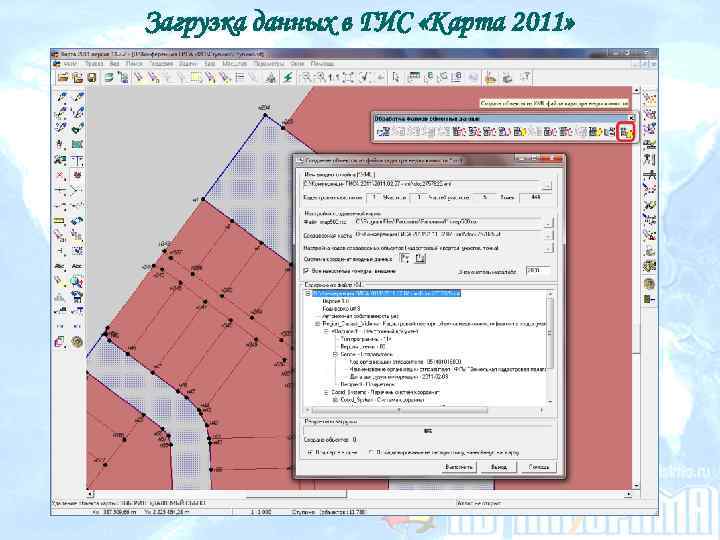The width and height of the screenshot is (720, 540).
Task: Click the Выполнить button
Action: pyautogui.click(x=458, y=467)
